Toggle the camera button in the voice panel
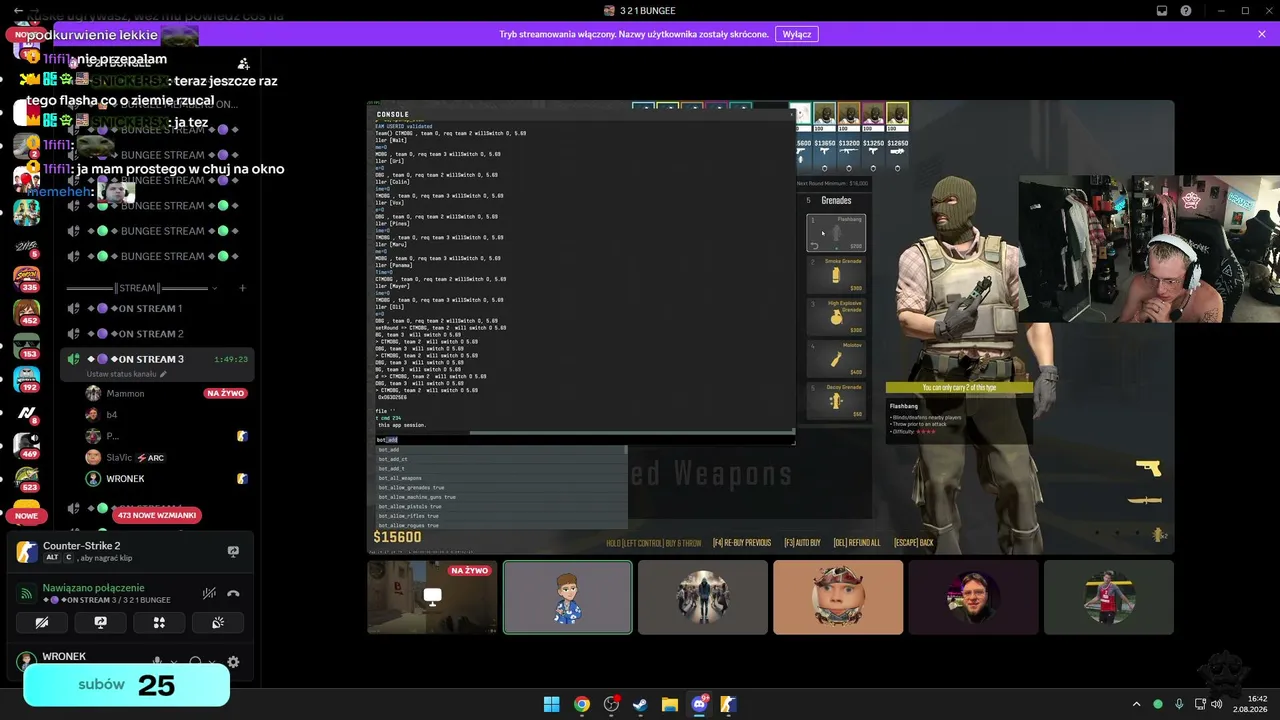The height and width of the screenshot is (720, 1280). [x=42, y=622]
